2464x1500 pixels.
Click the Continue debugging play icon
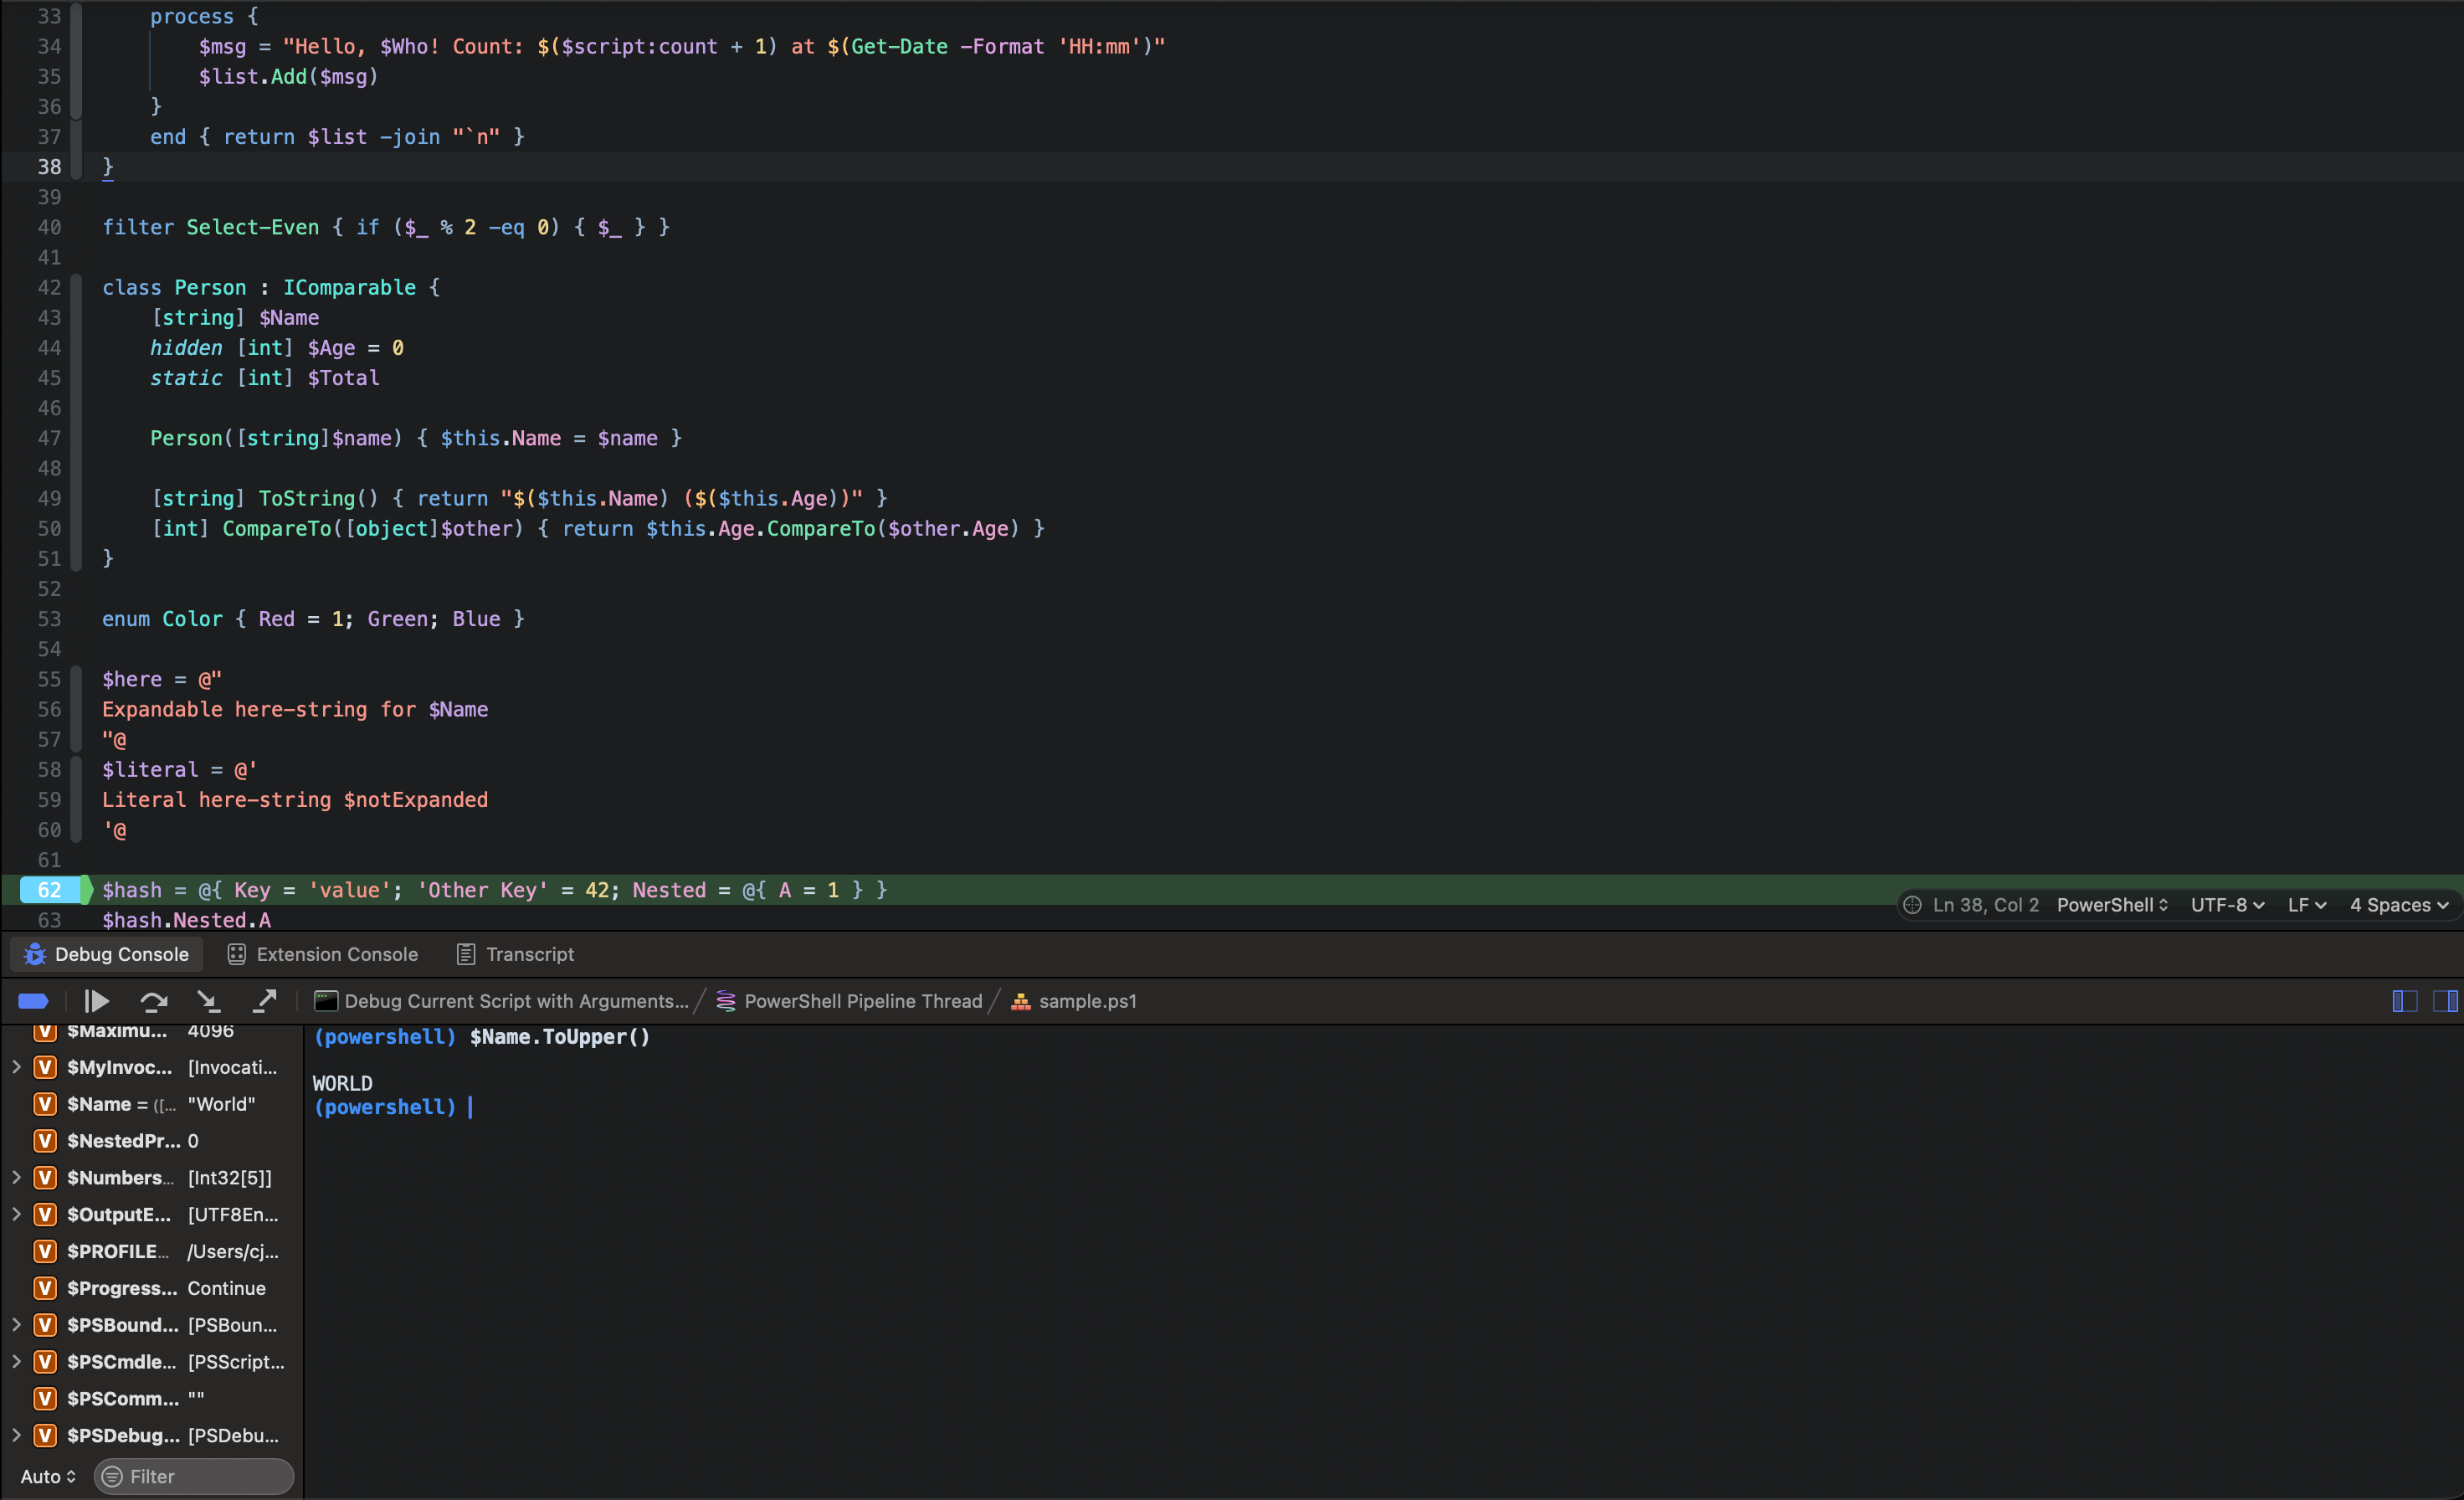97,1001
